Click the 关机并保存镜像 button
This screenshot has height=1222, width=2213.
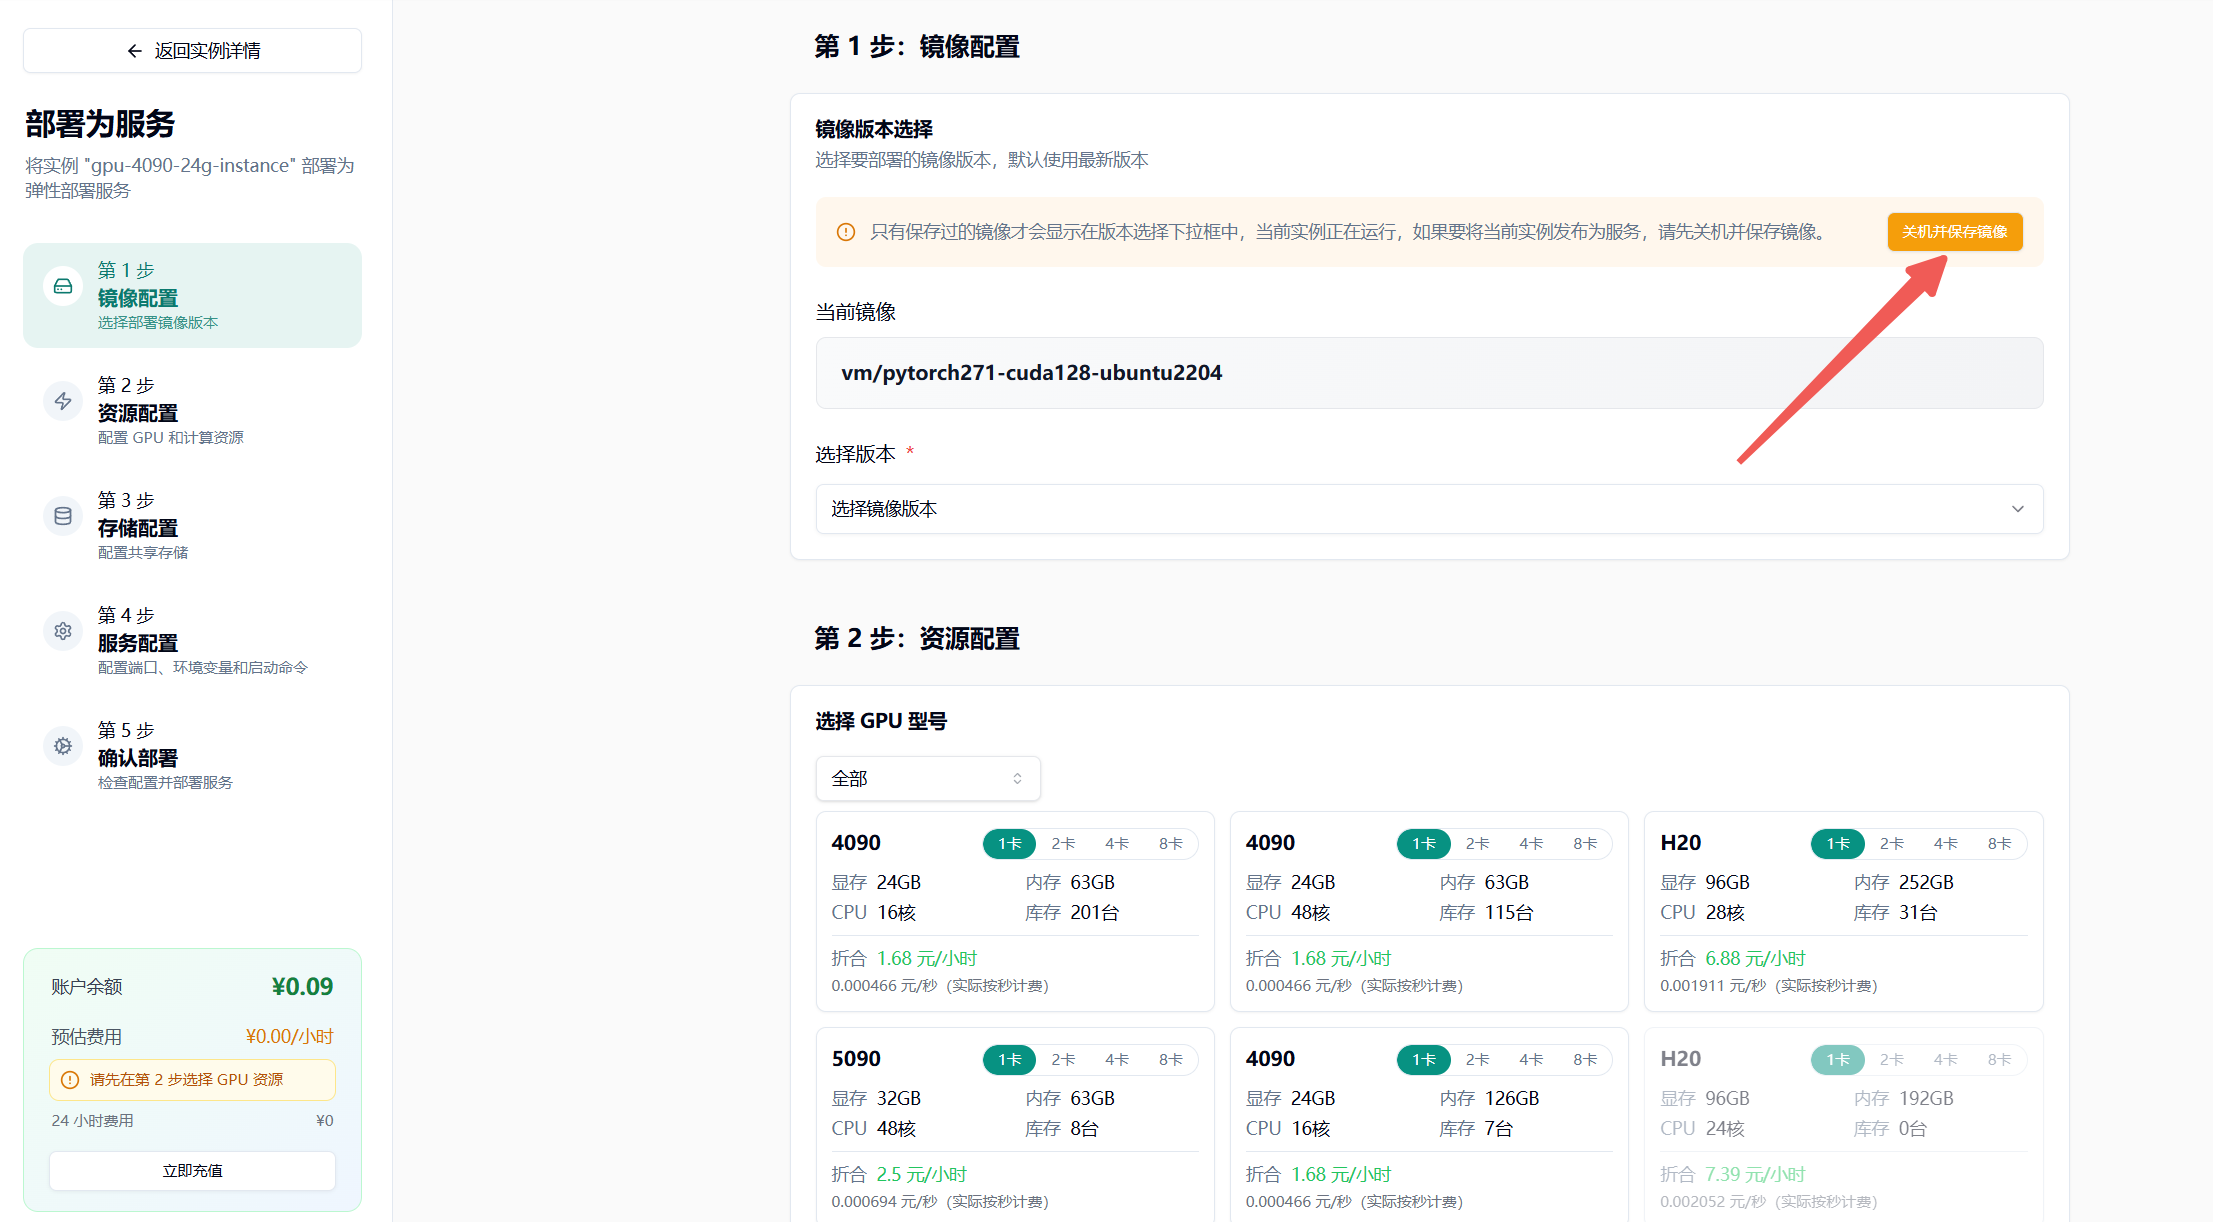tap(1954, 232)
